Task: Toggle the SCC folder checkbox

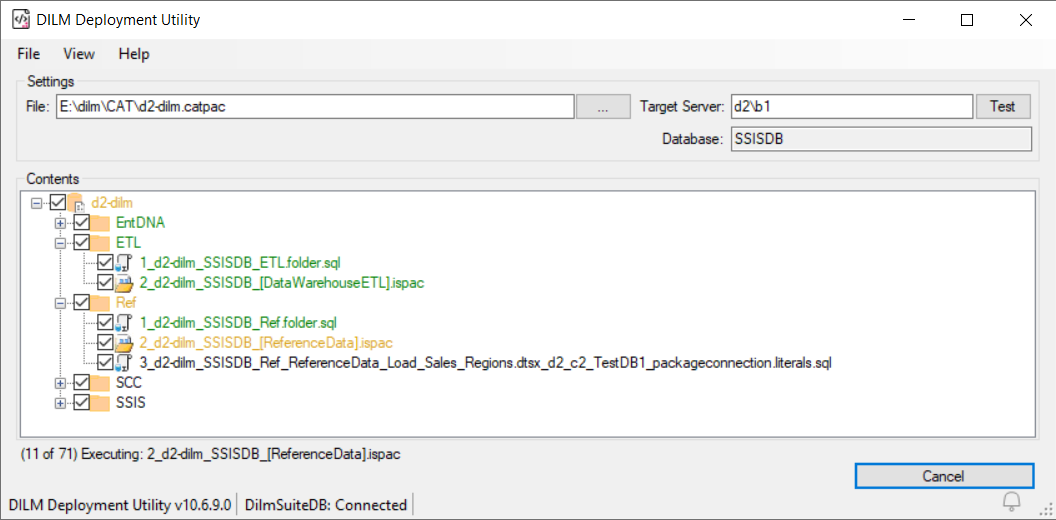Action: coord(81,382)
